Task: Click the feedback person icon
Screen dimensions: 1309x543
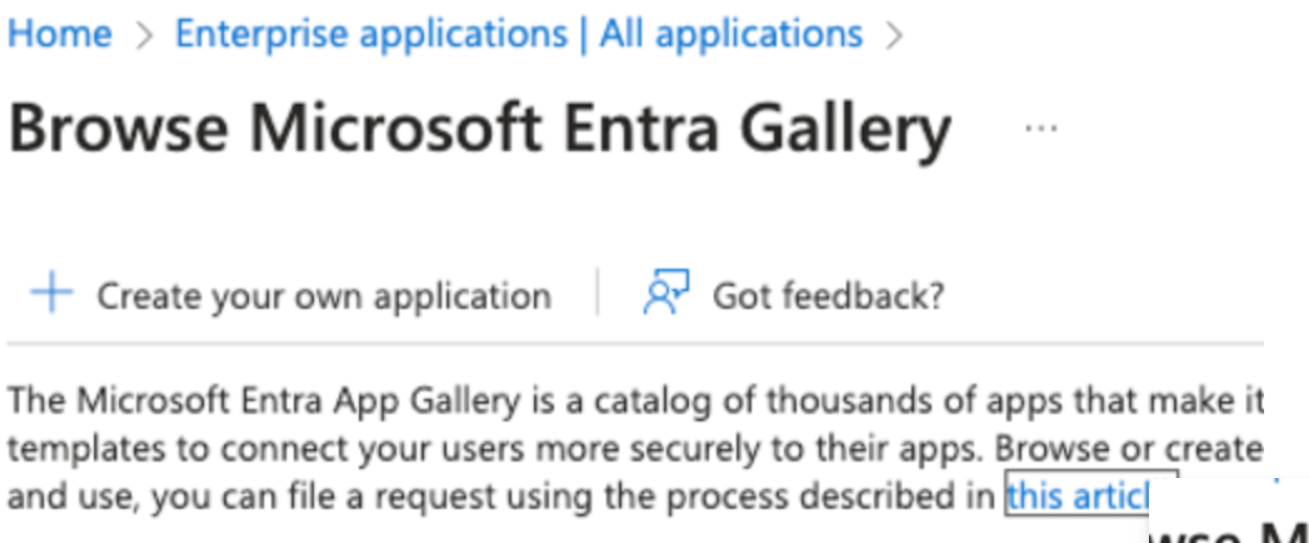Action: (x=667, y=294)
